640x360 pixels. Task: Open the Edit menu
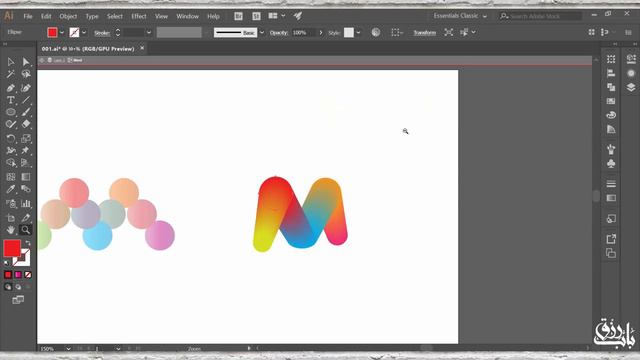click(x=46, y=16)
